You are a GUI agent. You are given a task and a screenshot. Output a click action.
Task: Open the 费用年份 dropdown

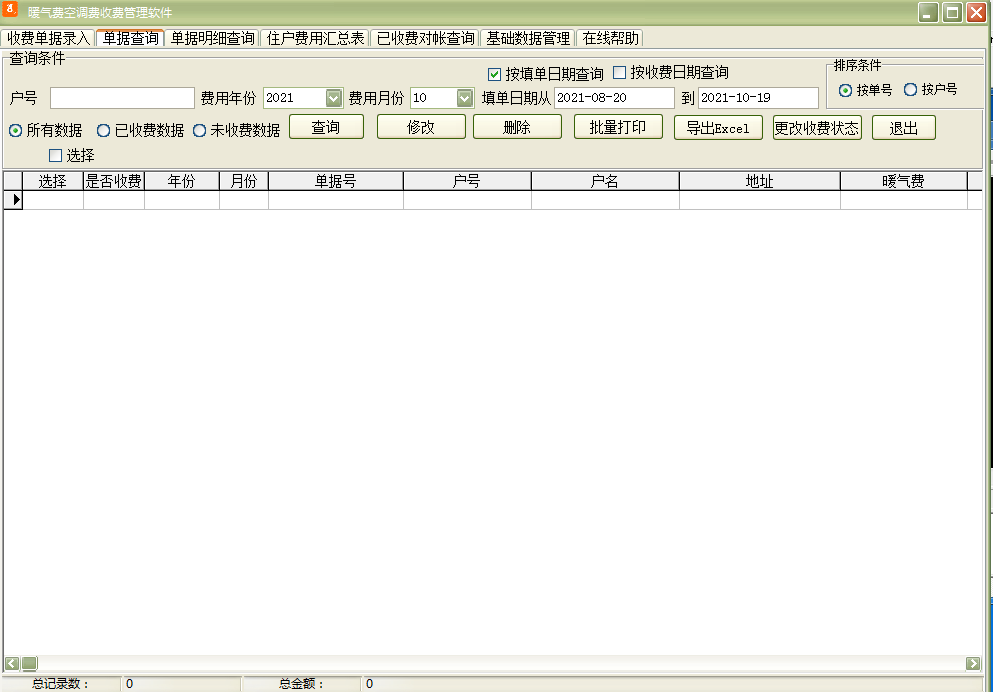click(334, 98)
